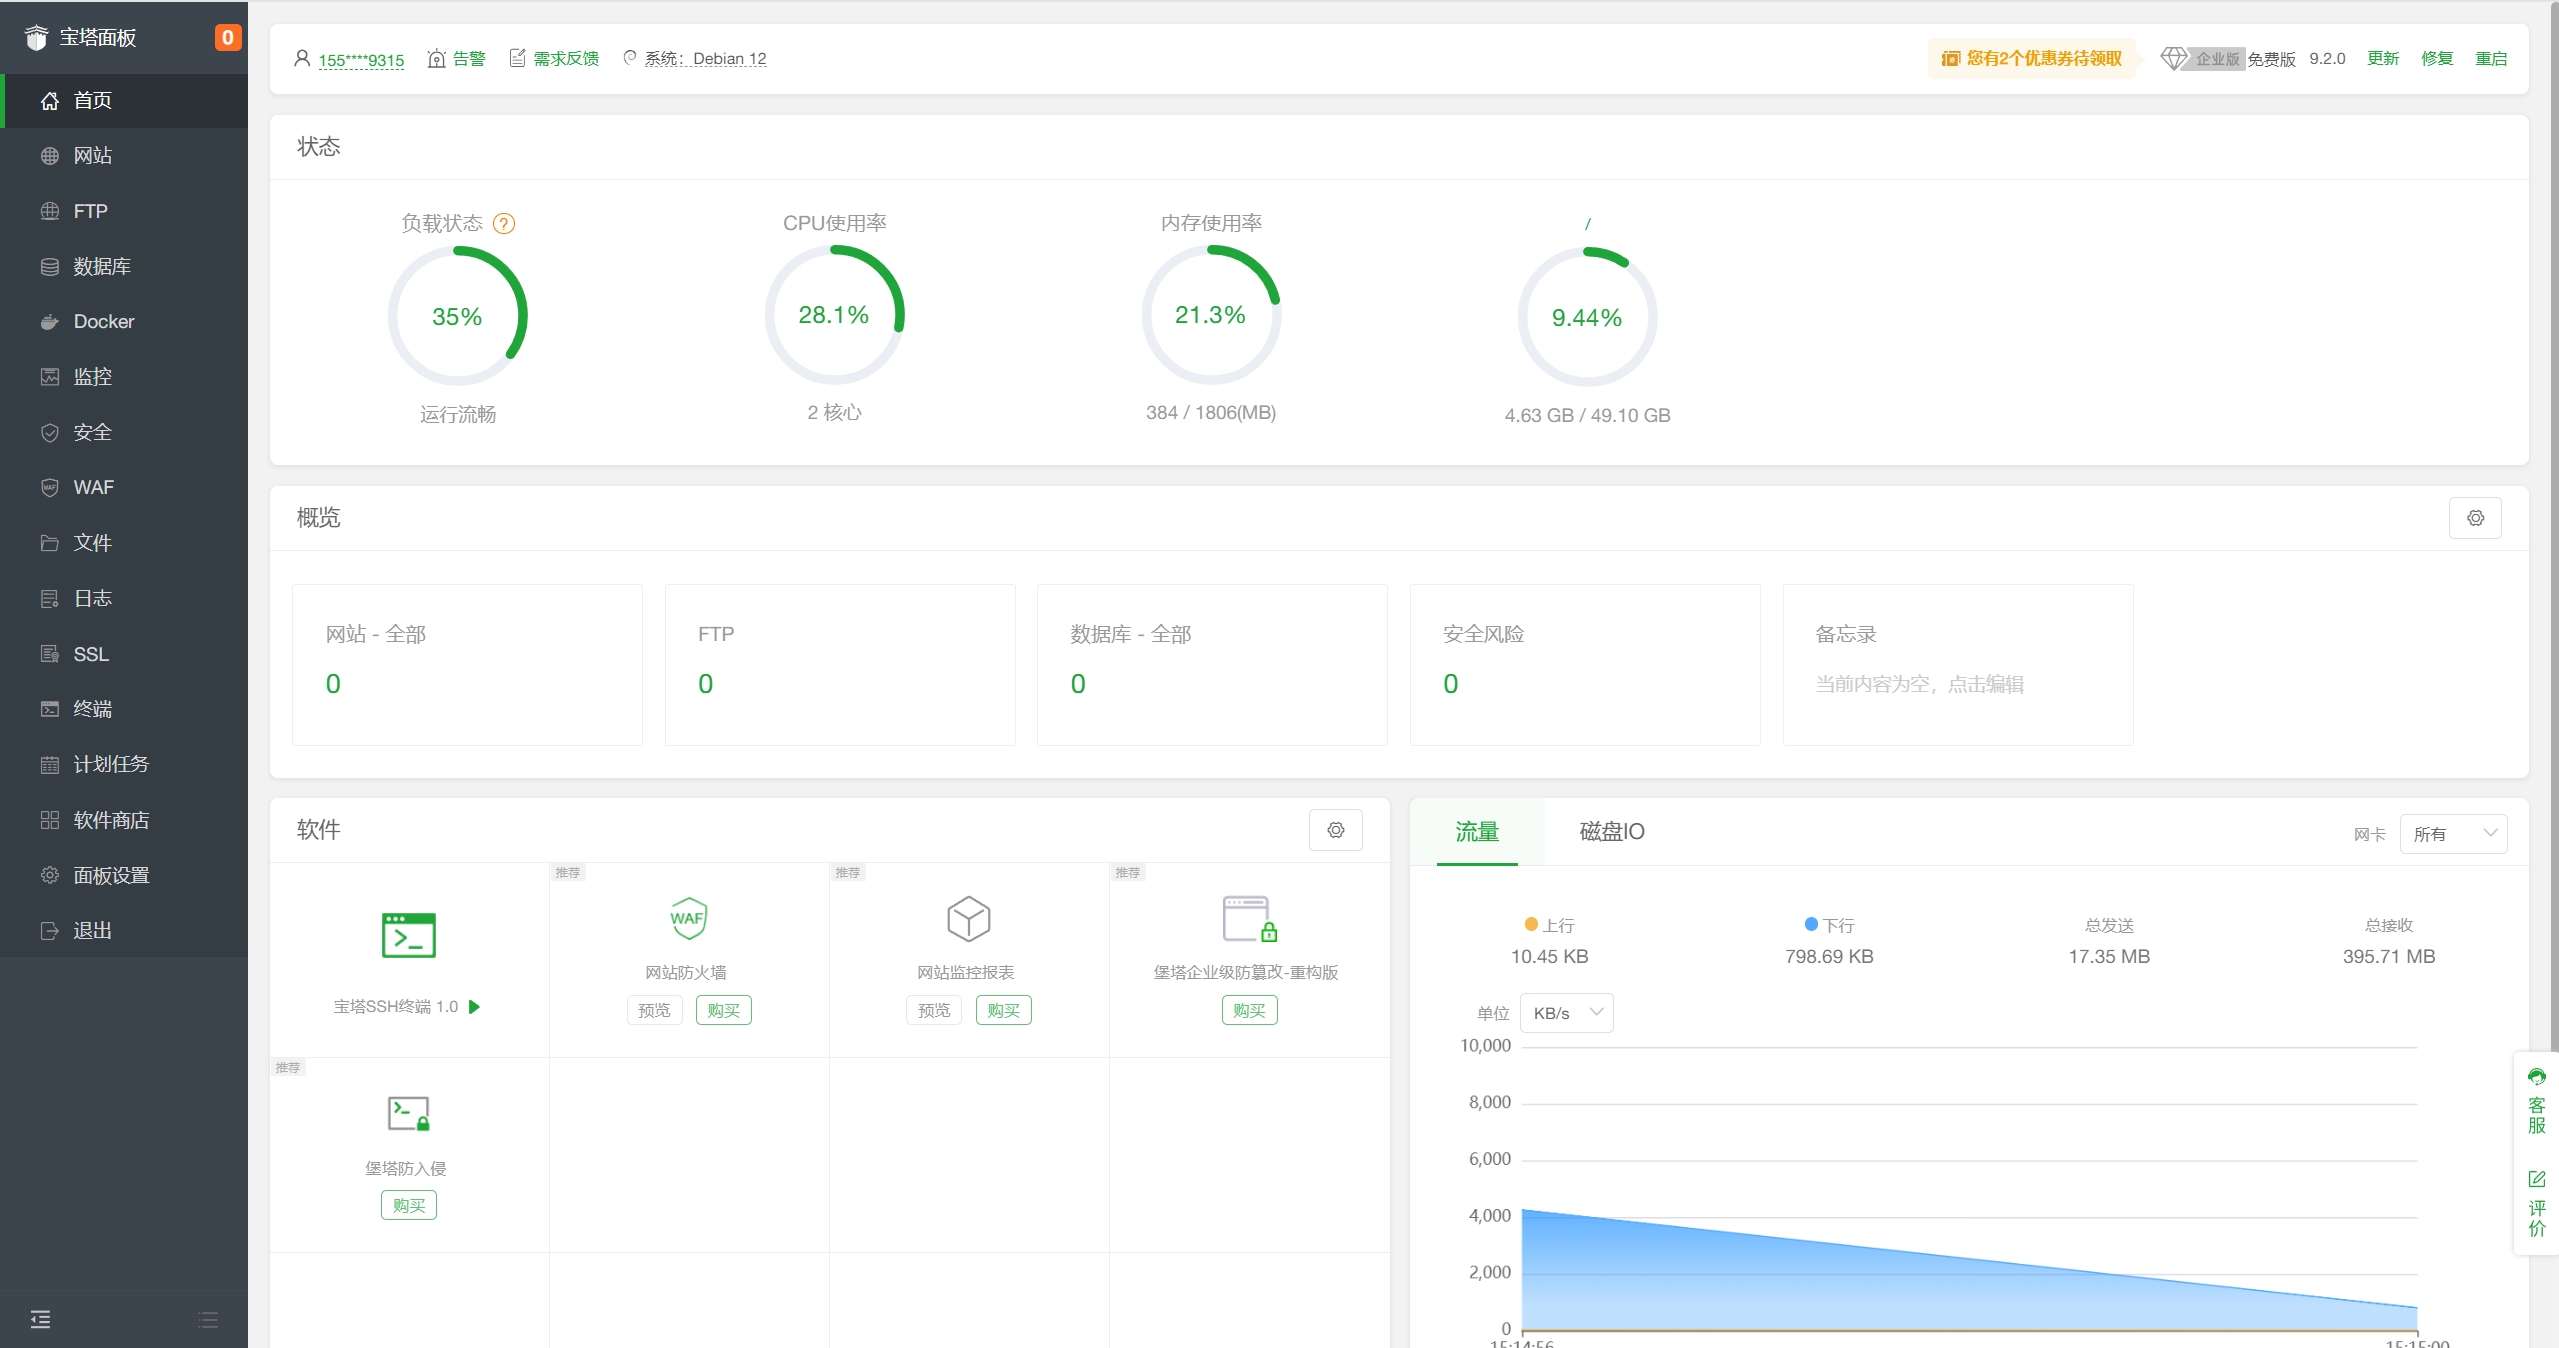
Task: Click the 网站监控报表 cube icon
Action: [968, 918]
